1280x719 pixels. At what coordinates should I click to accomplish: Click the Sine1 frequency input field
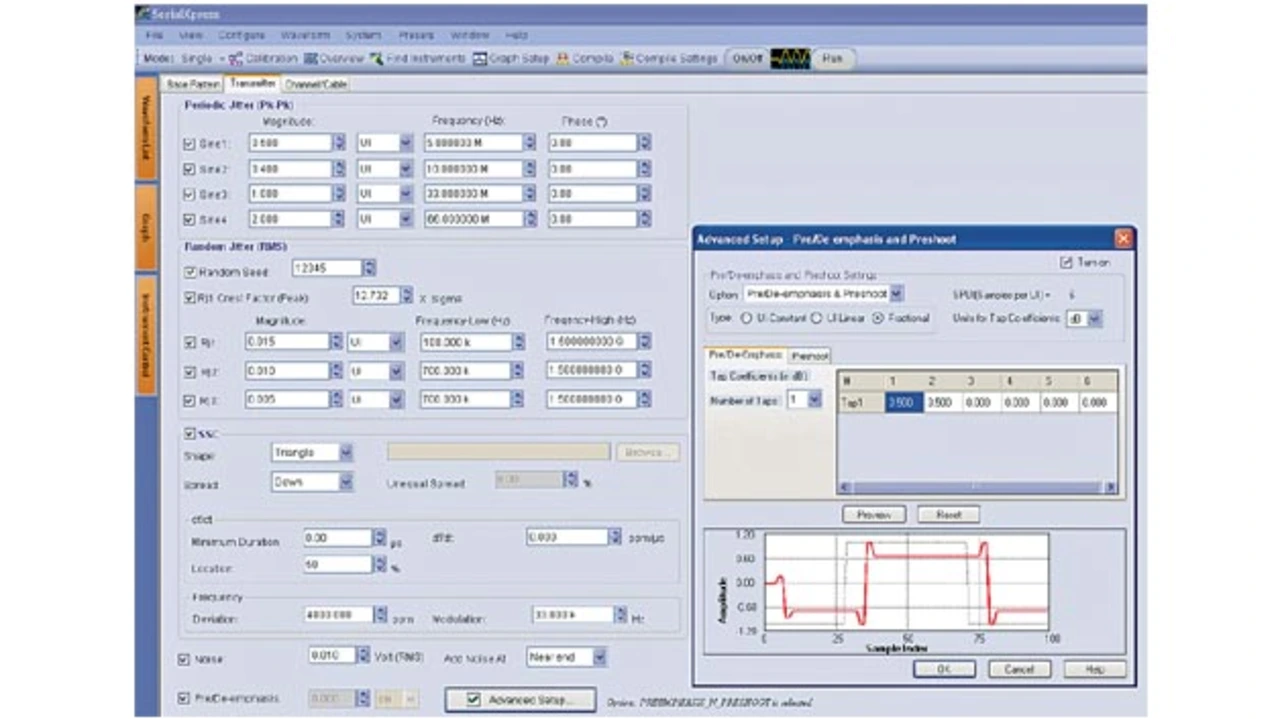click(x=472, y=143)
